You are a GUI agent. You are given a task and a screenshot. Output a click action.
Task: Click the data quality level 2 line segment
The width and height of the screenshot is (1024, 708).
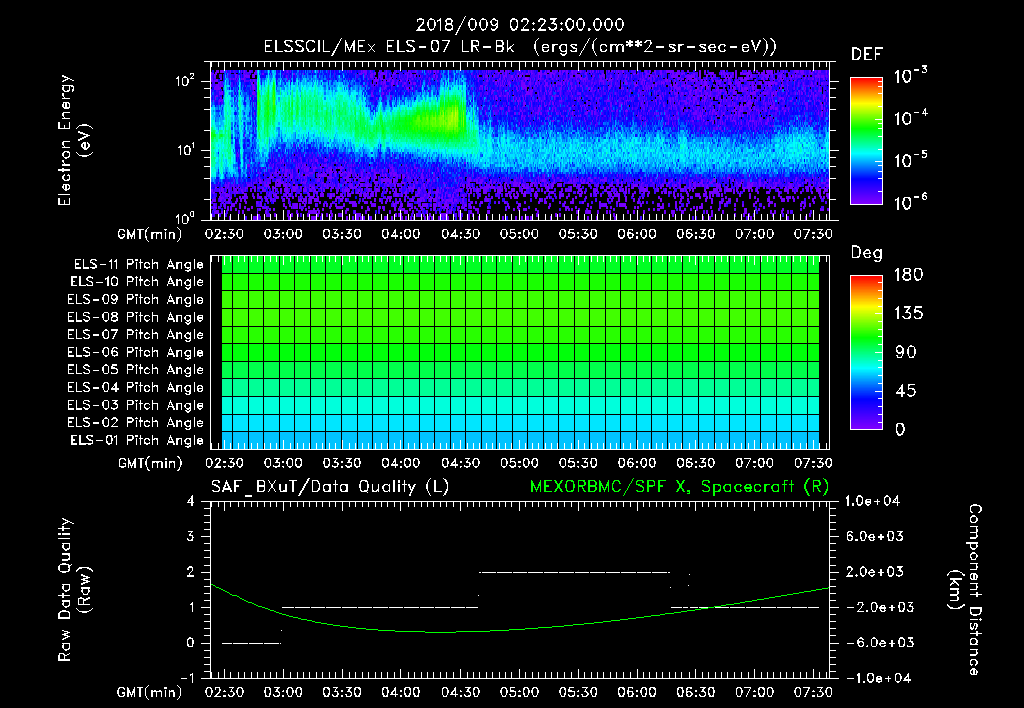coord(575,572)
